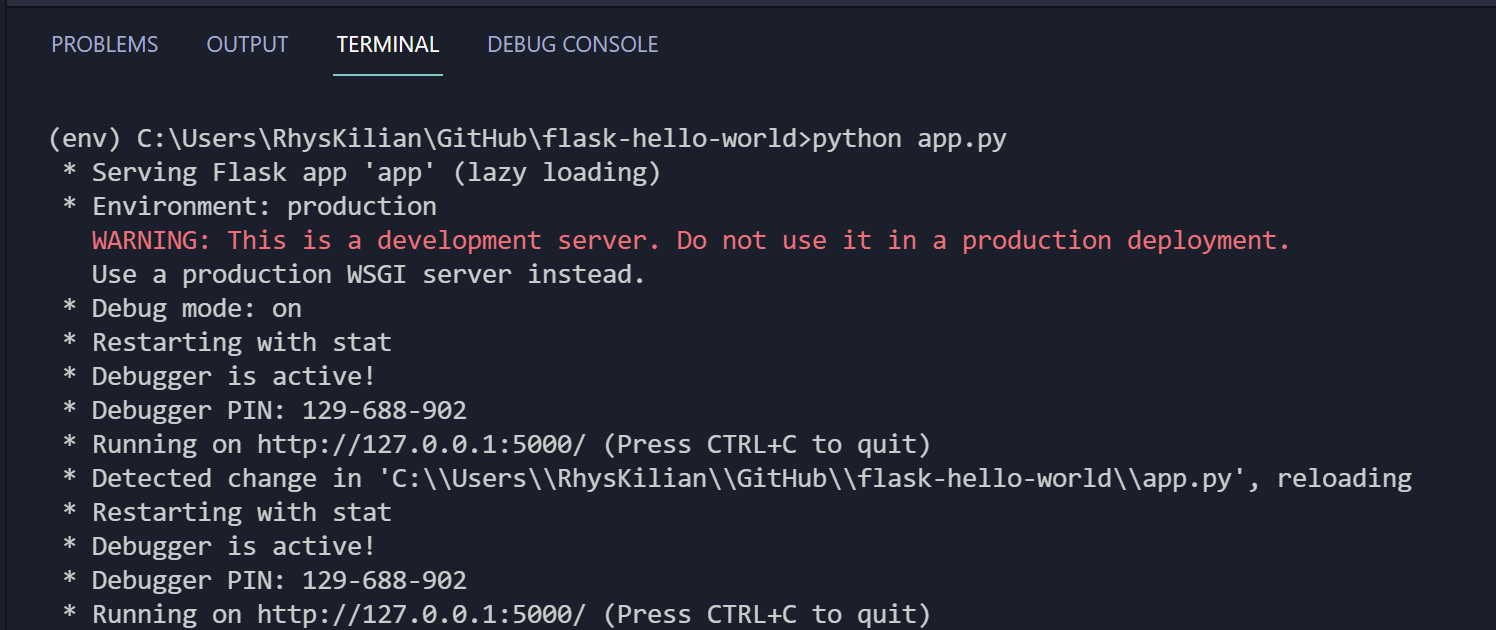Click the (env) prefix in the prompt
This screenshot has height=630, width=1496.
85,139
